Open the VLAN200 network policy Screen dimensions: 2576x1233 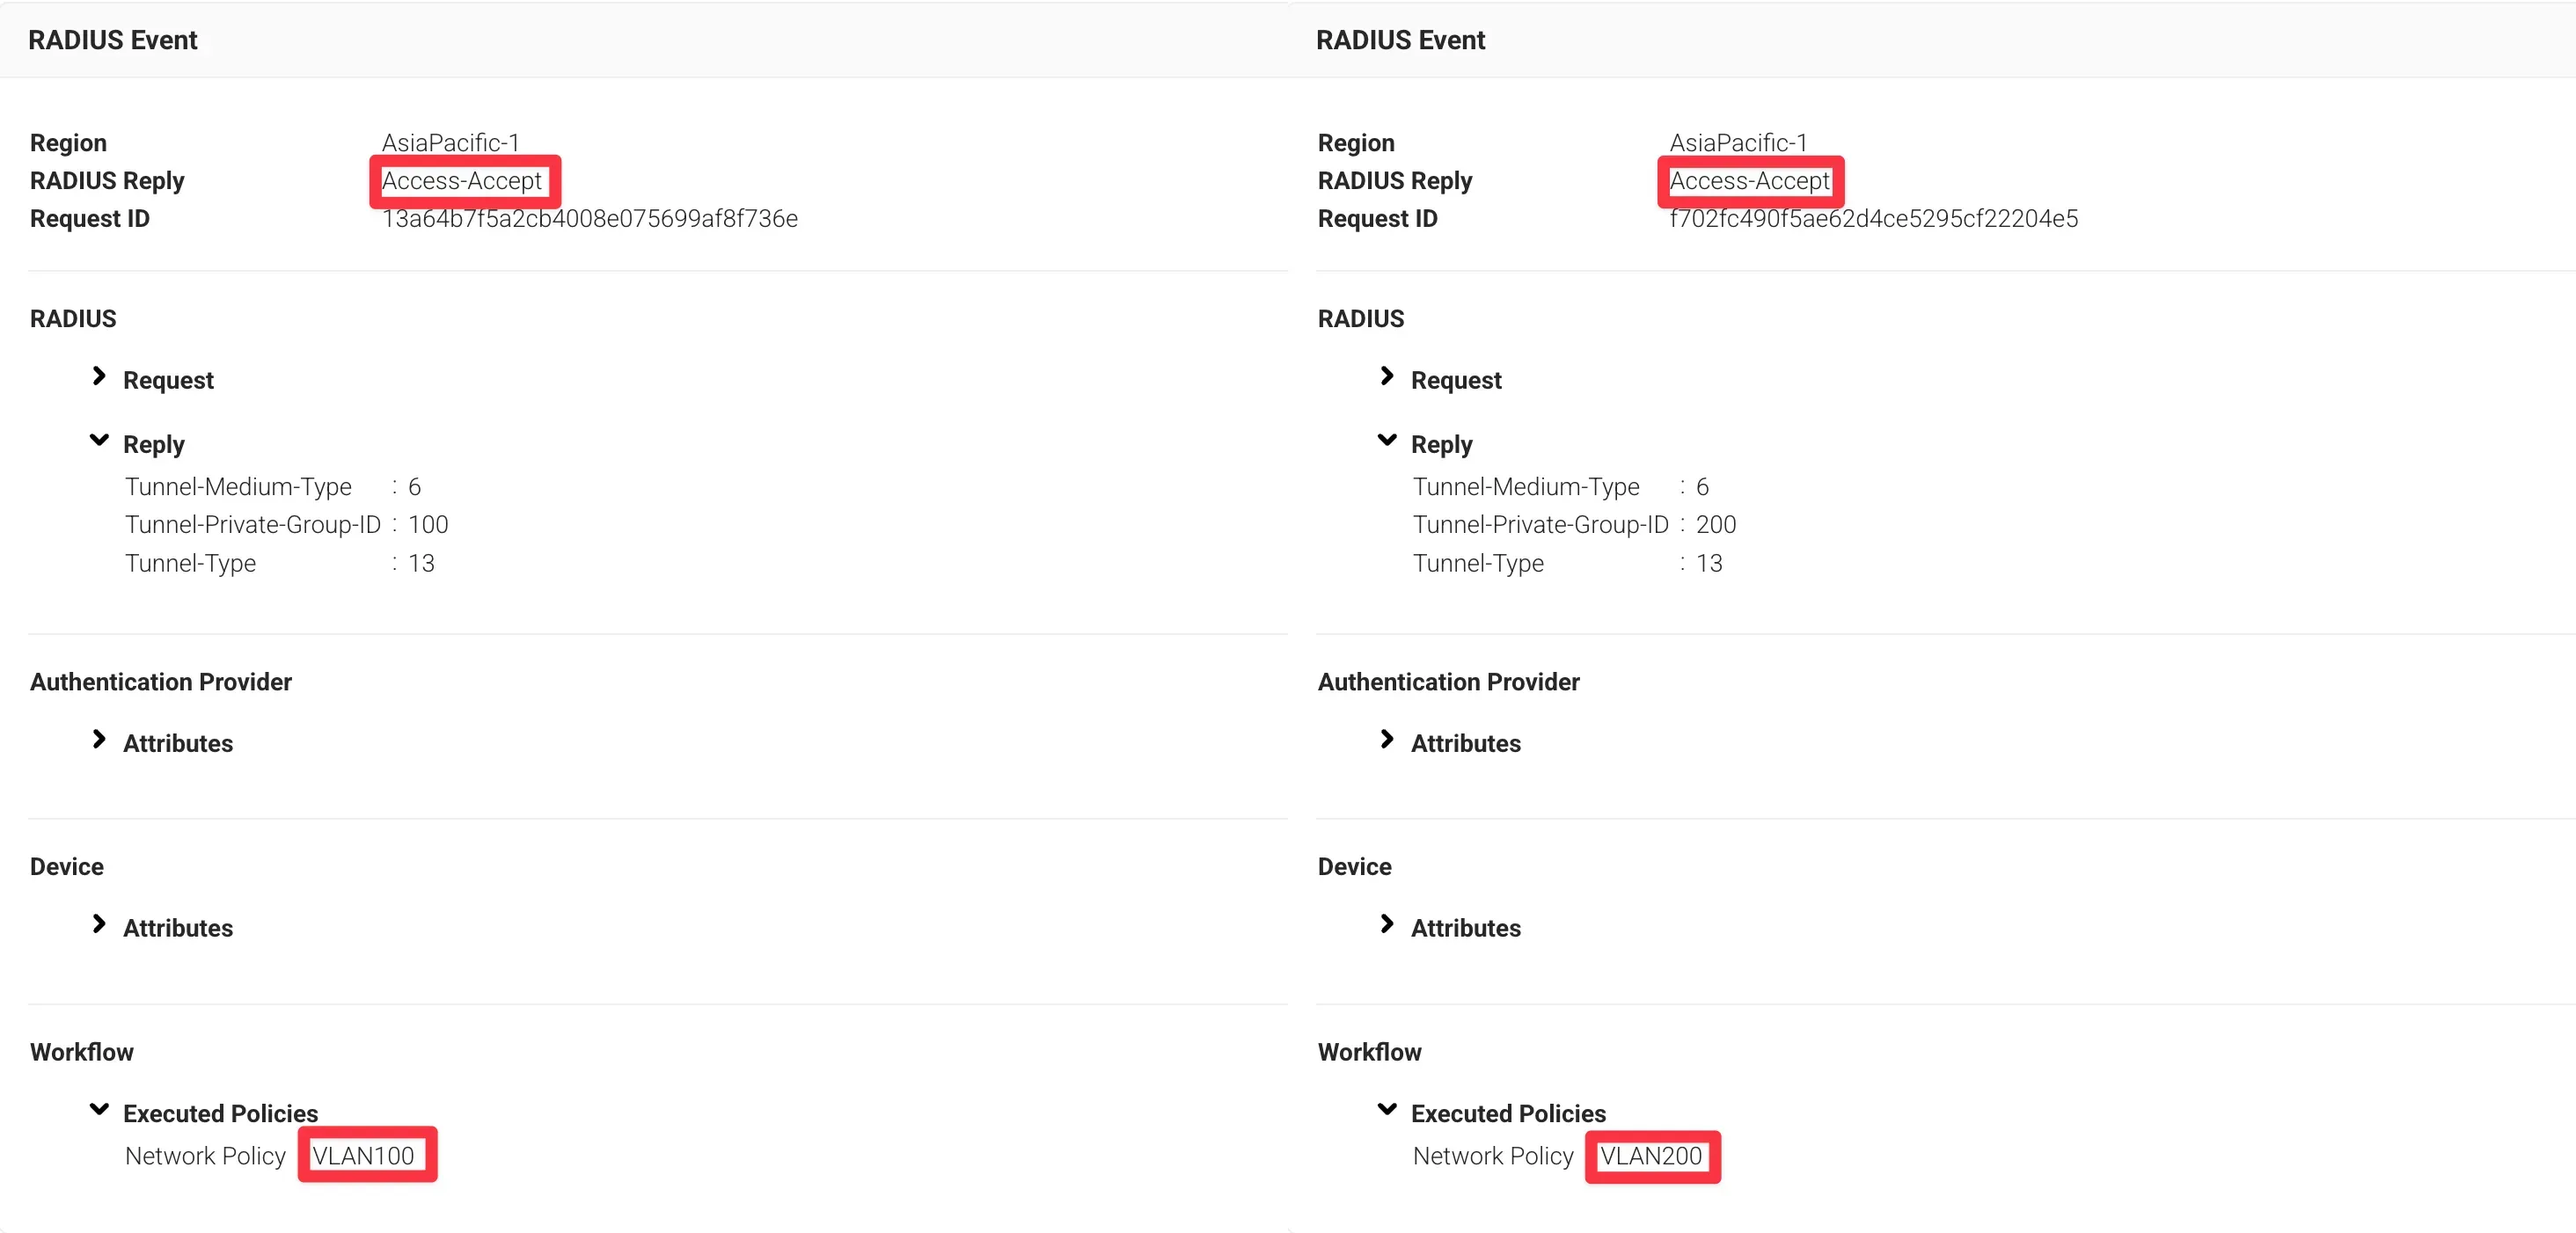(x=1651, y=1156)
